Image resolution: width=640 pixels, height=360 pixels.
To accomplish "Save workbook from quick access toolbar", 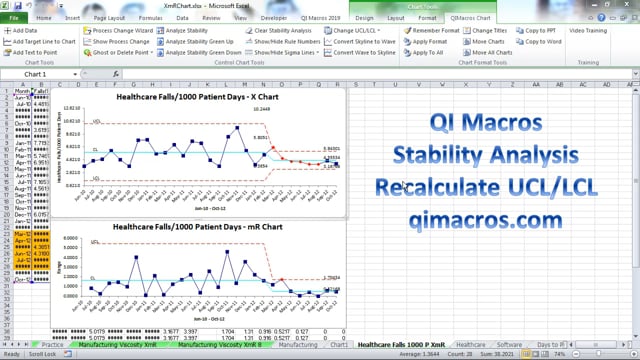I will click(18, 6).
